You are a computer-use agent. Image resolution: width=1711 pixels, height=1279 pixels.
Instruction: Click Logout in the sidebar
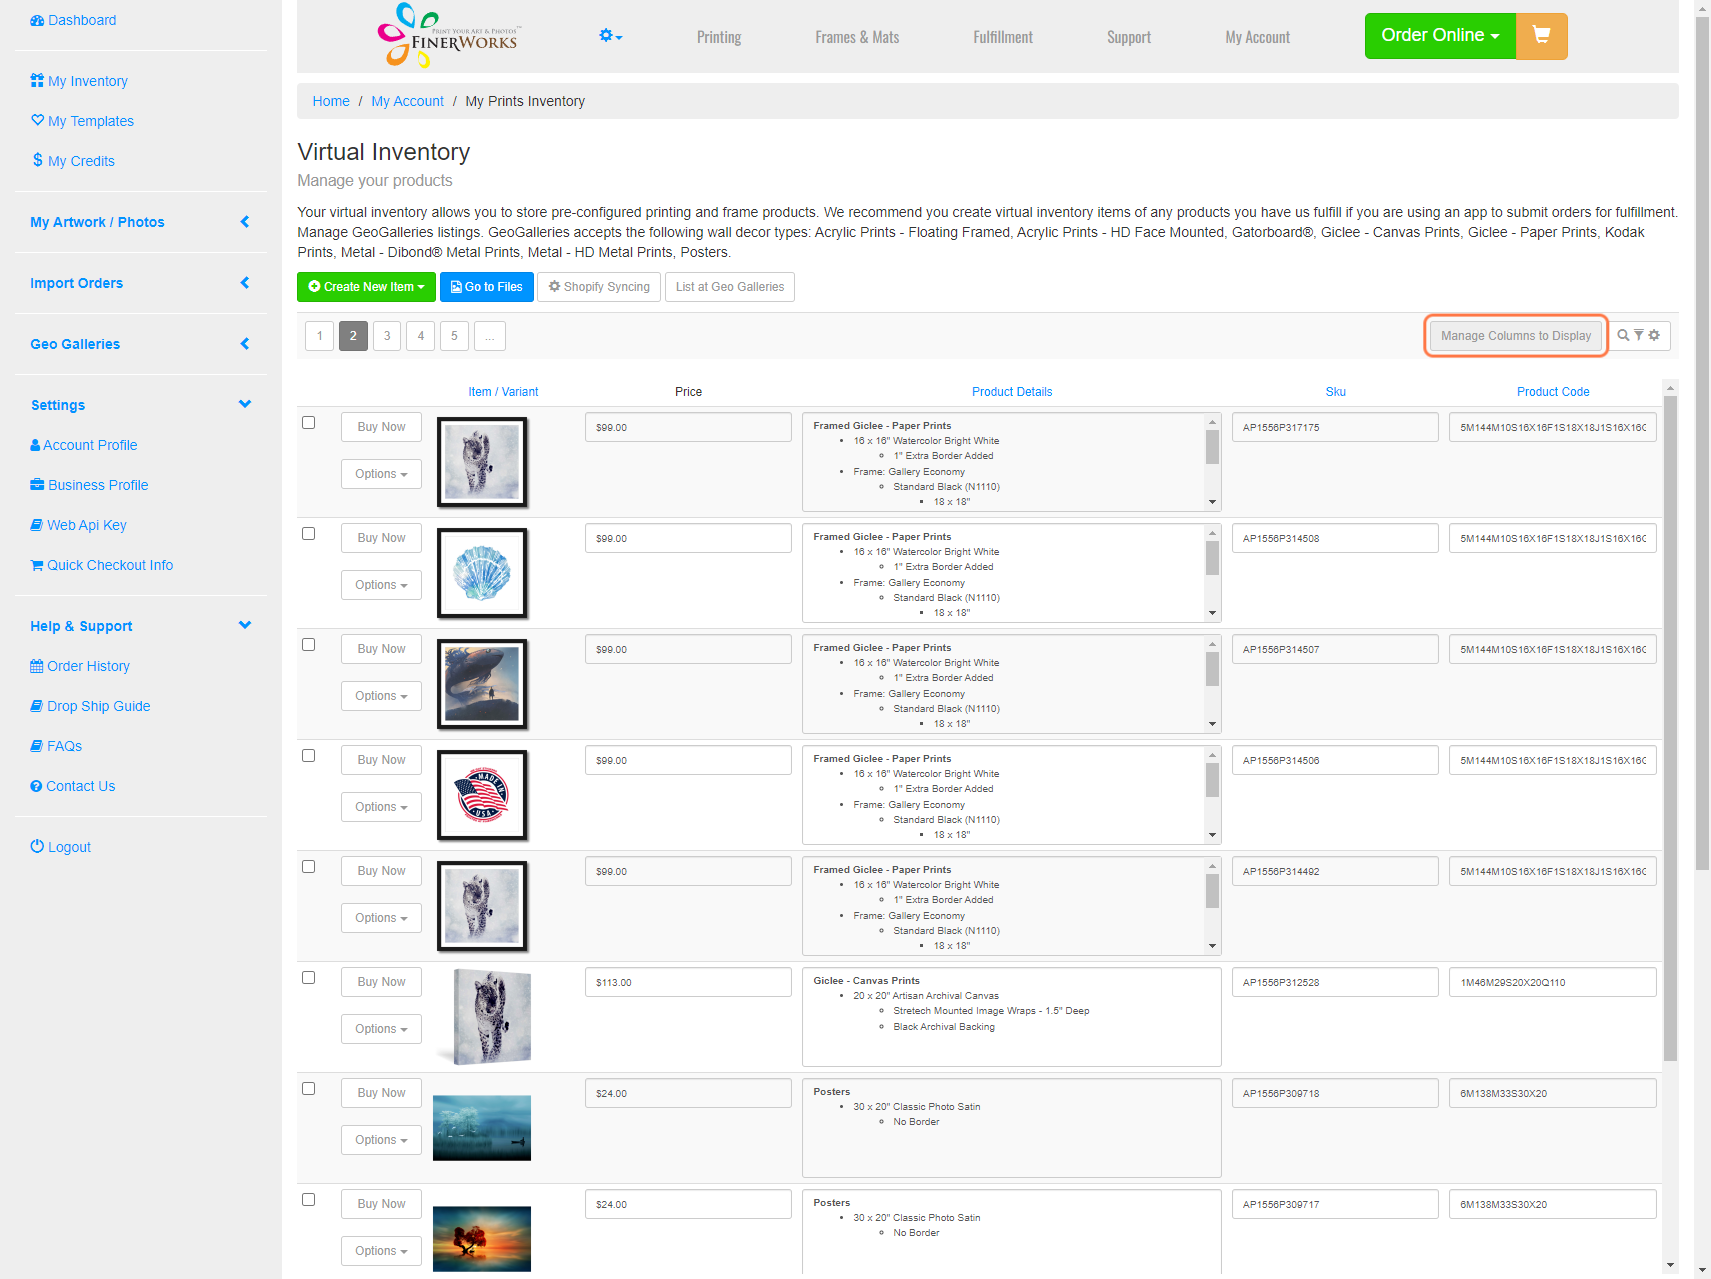click(x=60, y=847)
